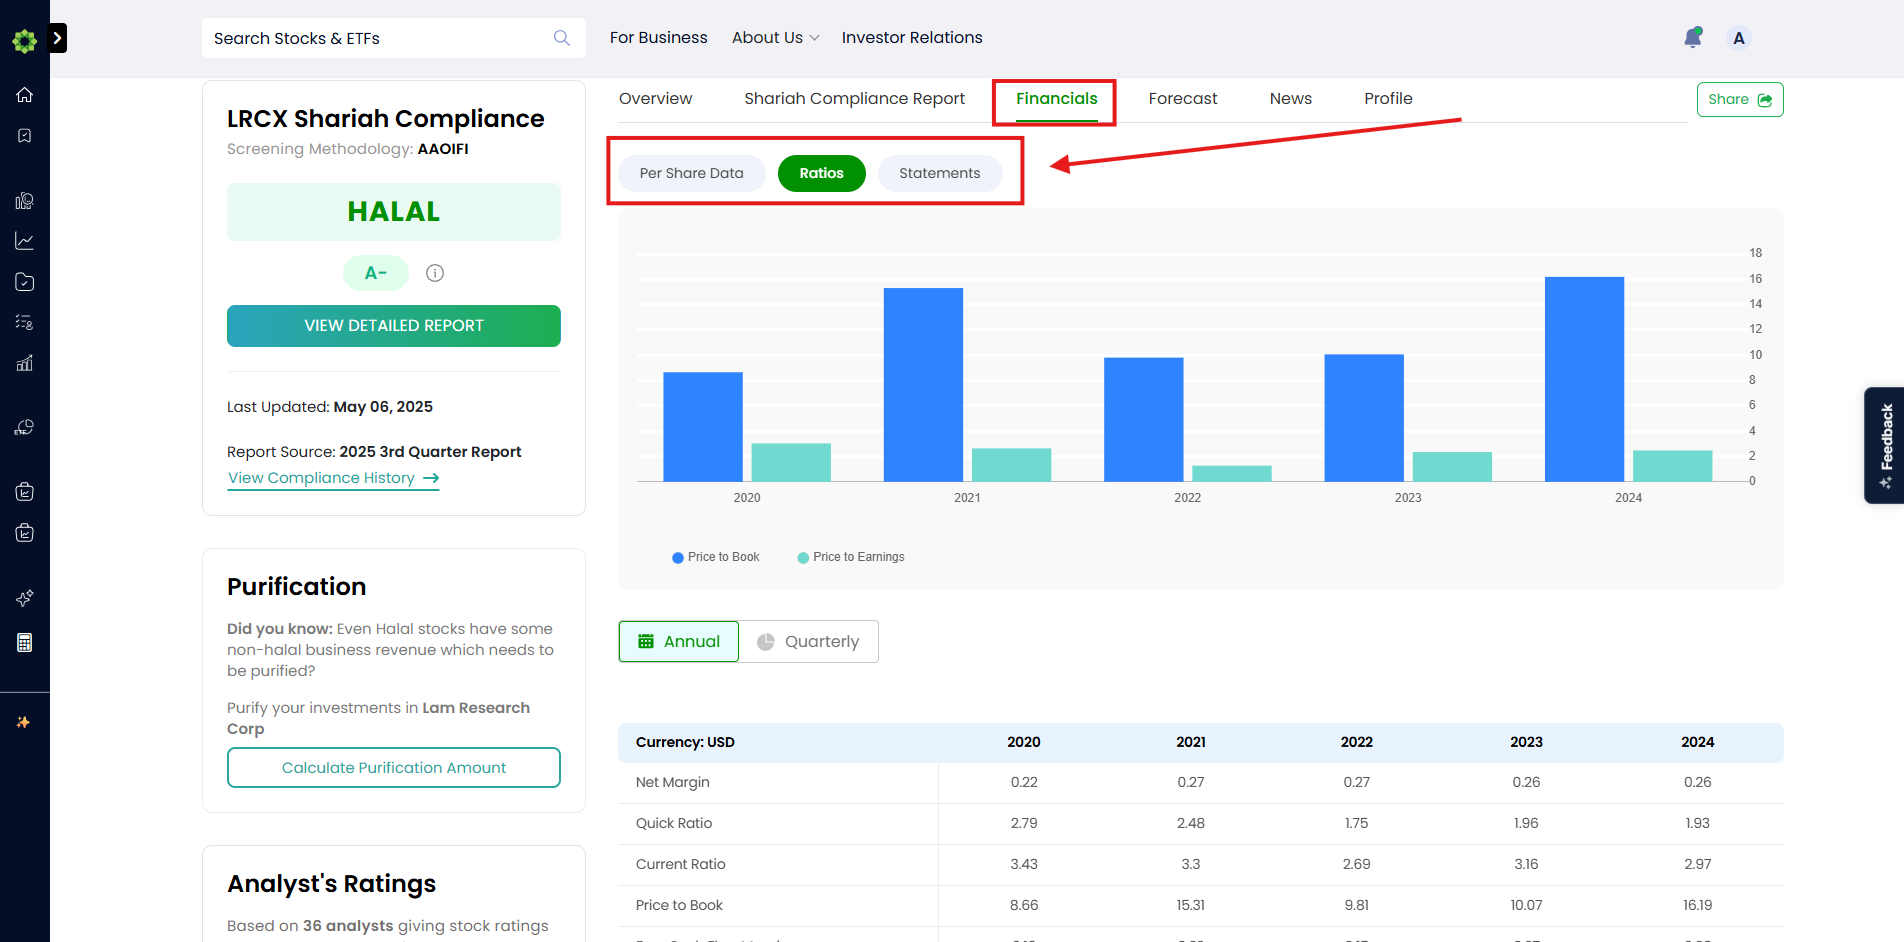Go to Home via the sidebar house icon
Image resolution: width=1904 pixels, height=942 pixels.
[25, 95]
